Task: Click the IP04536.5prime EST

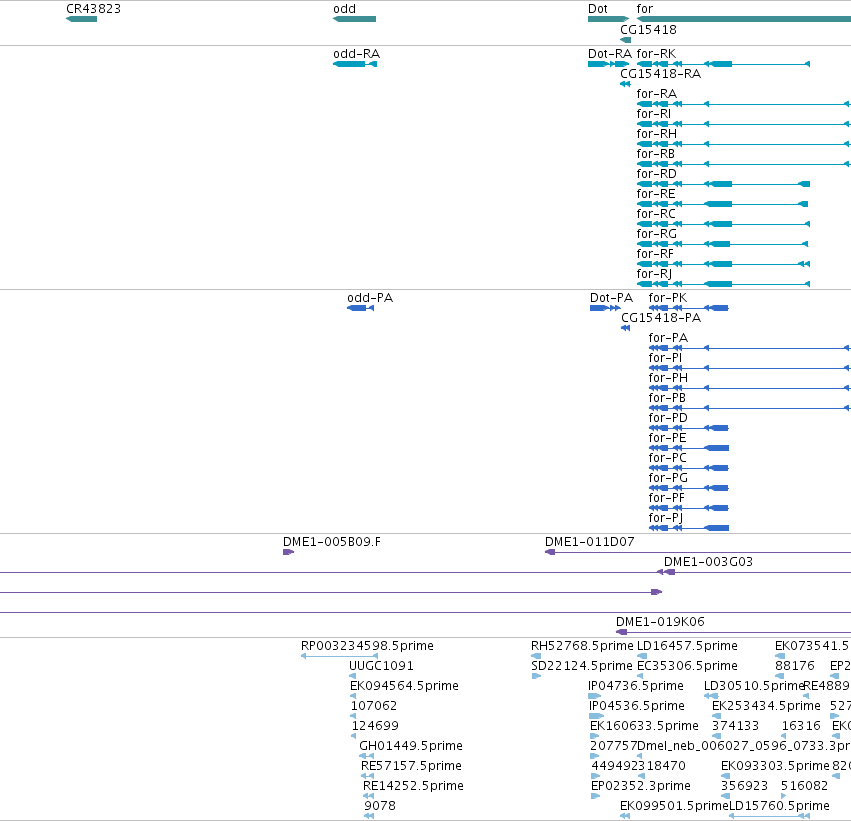Action: click(596, 716)
